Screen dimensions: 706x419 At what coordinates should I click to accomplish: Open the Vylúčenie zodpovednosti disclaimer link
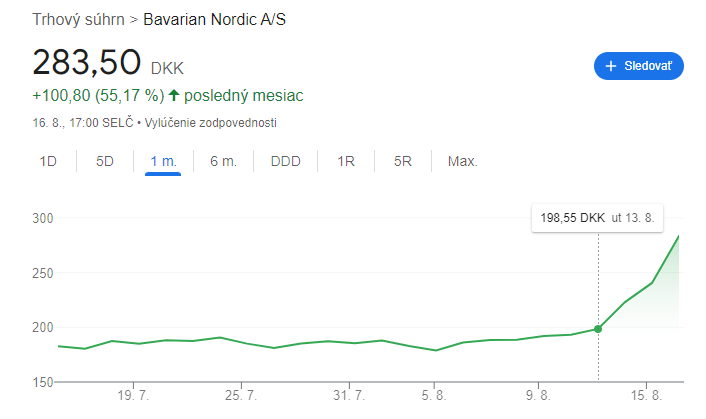point(211,123)
